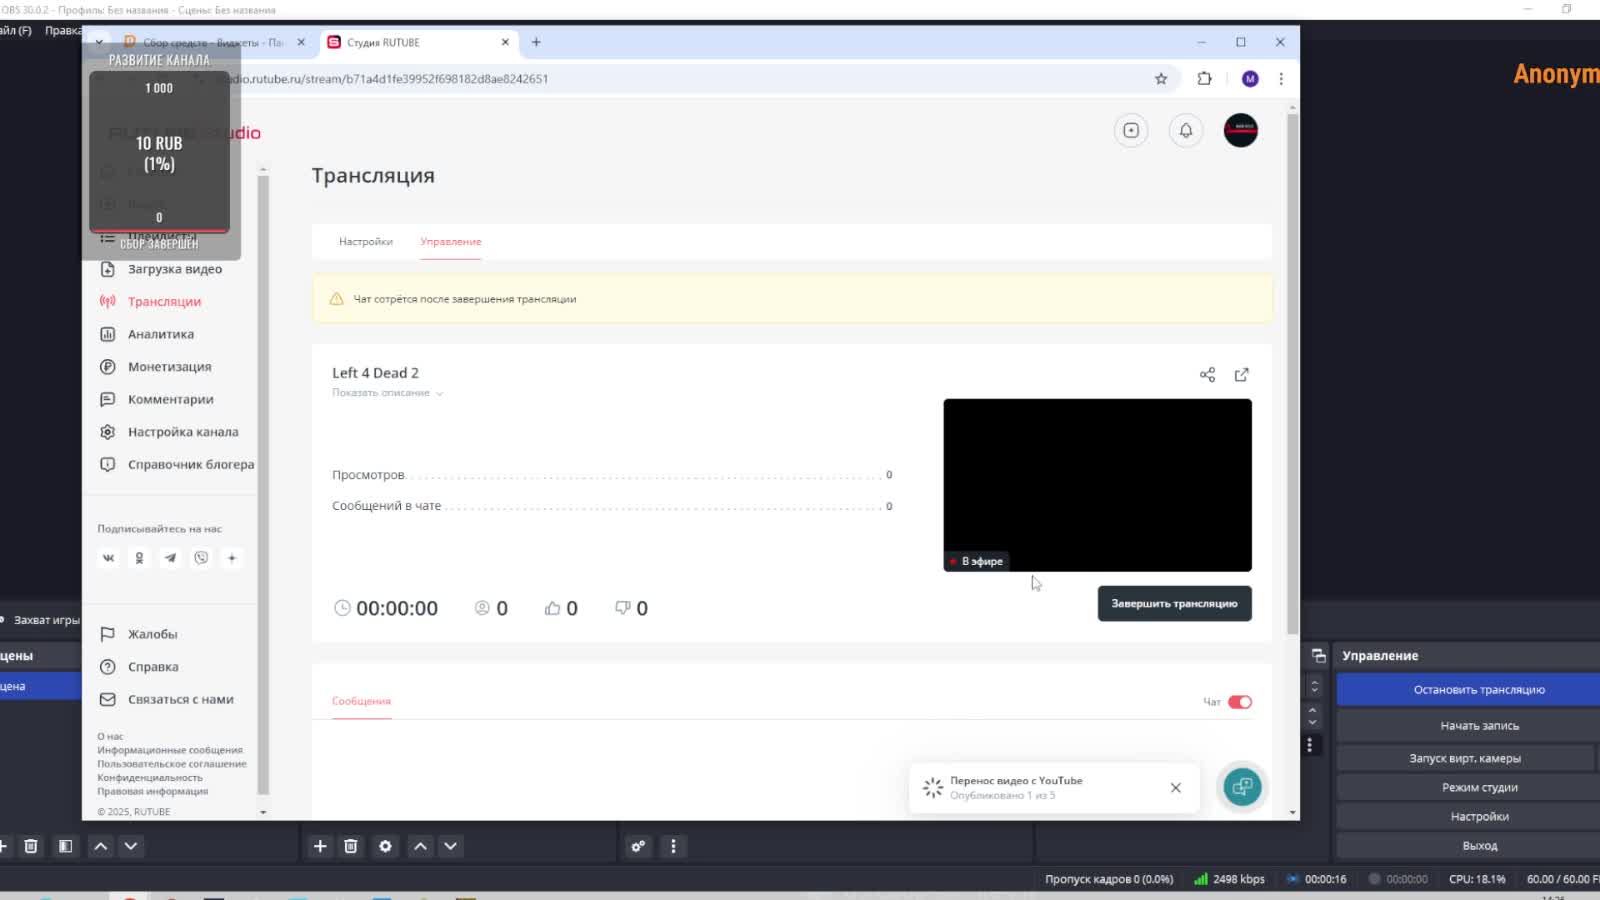Viewport: 1600px width, 900px height.
Task: Click OBS remove source trash icon
Action: [351, 846]
